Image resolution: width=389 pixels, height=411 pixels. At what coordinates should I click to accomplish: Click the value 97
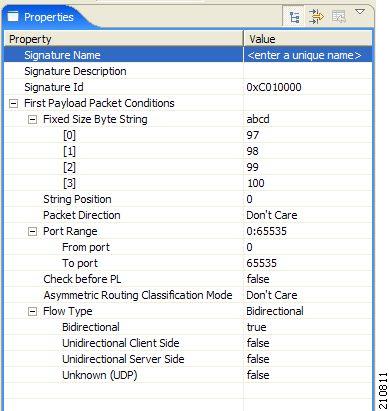coord(253,135)
